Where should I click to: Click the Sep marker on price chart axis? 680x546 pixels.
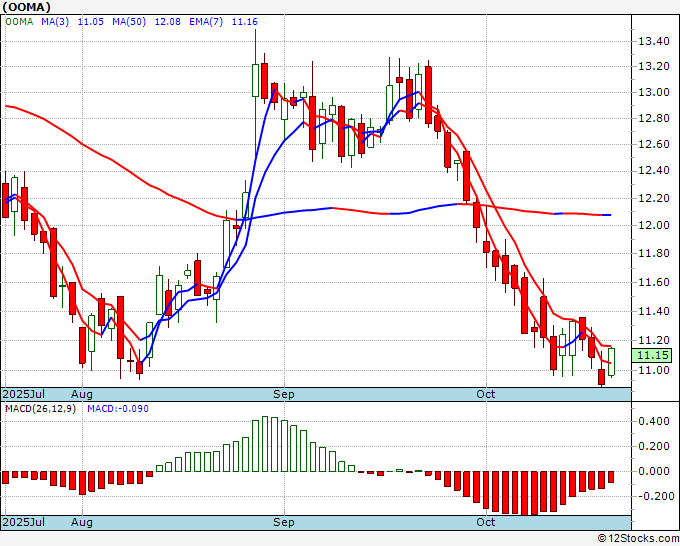click(284, 394)
